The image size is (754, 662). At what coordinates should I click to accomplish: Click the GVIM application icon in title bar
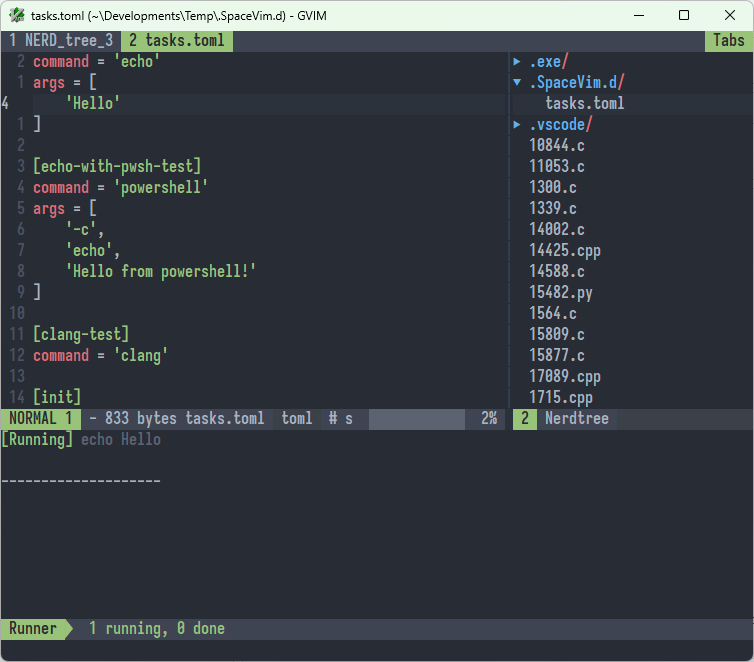click(17, 15)
